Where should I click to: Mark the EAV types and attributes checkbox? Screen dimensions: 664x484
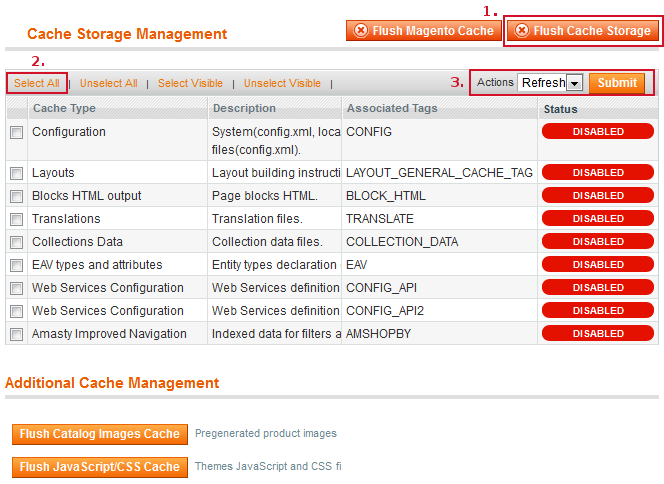click(x=16, y=266)
